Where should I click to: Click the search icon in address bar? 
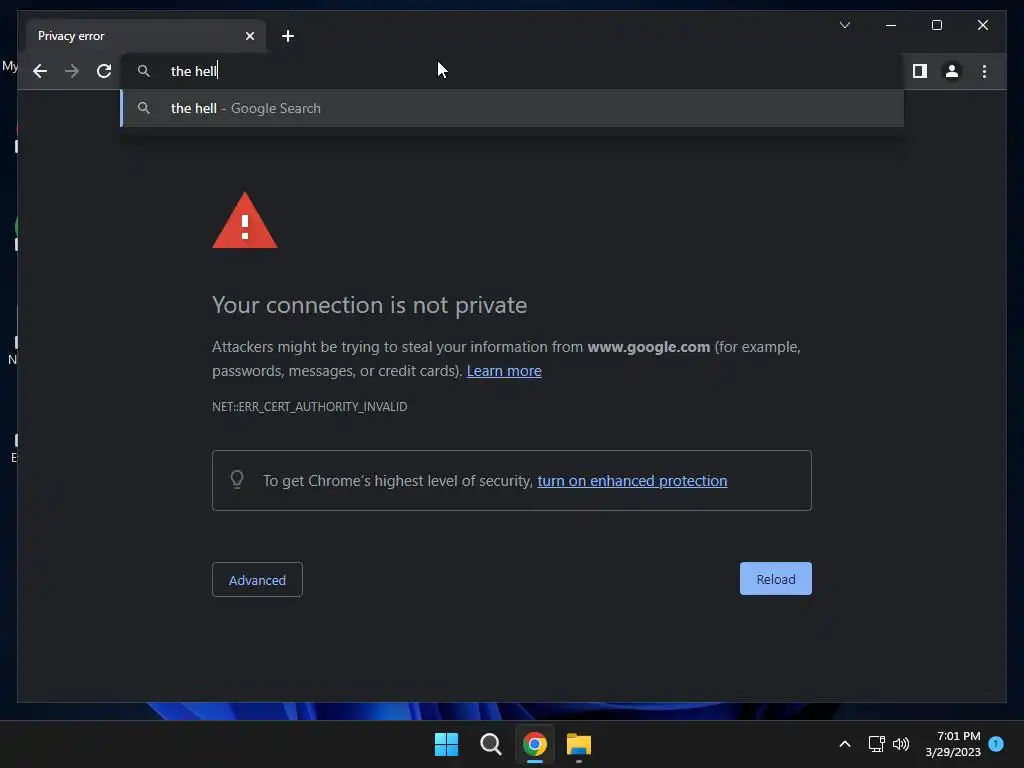coord(144,71)
